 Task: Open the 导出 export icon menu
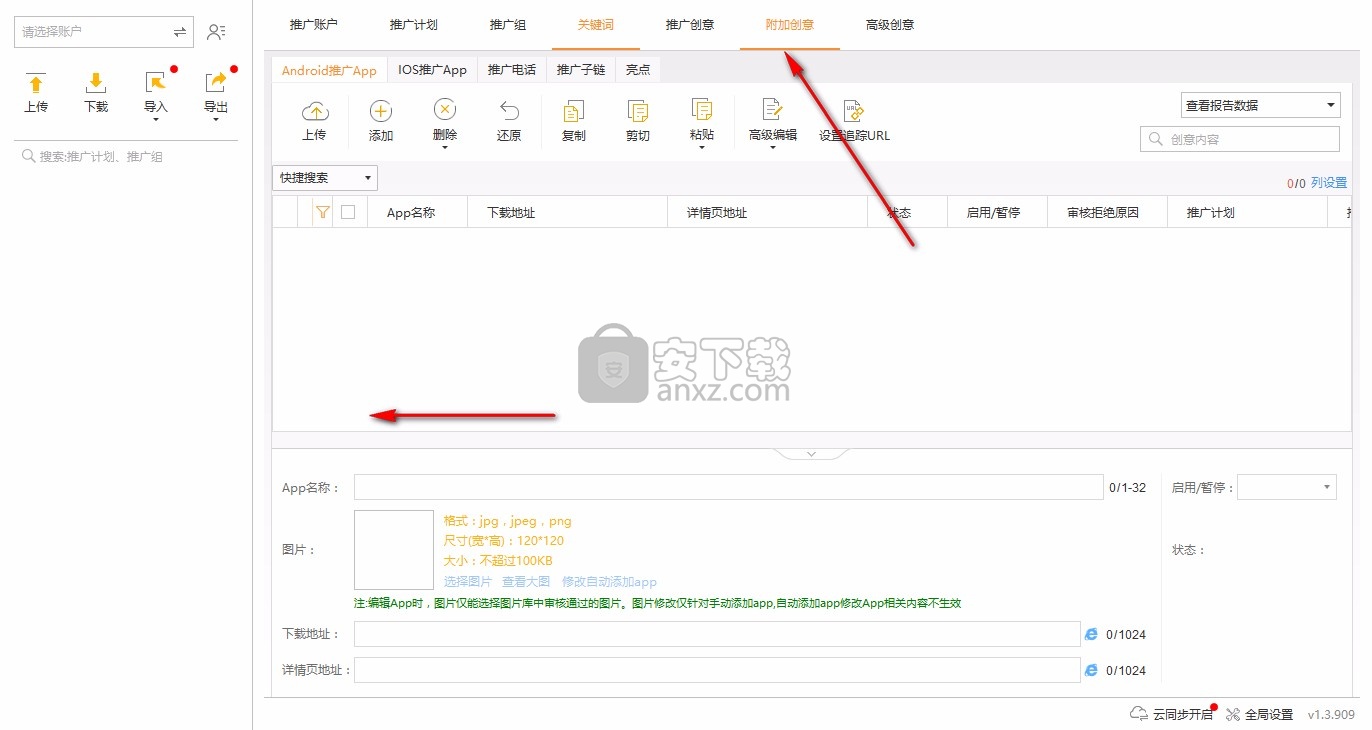[x=216, y=83]
